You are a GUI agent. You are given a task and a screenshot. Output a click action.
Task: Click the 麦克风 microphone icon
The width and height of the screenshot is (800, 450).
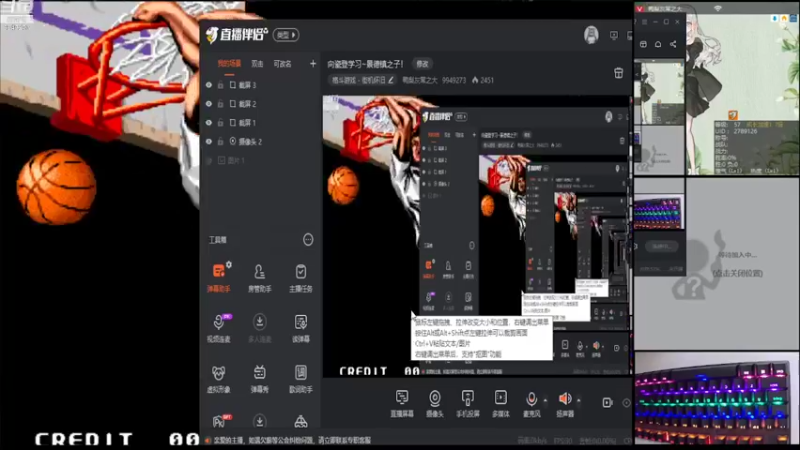pos(531,398)
